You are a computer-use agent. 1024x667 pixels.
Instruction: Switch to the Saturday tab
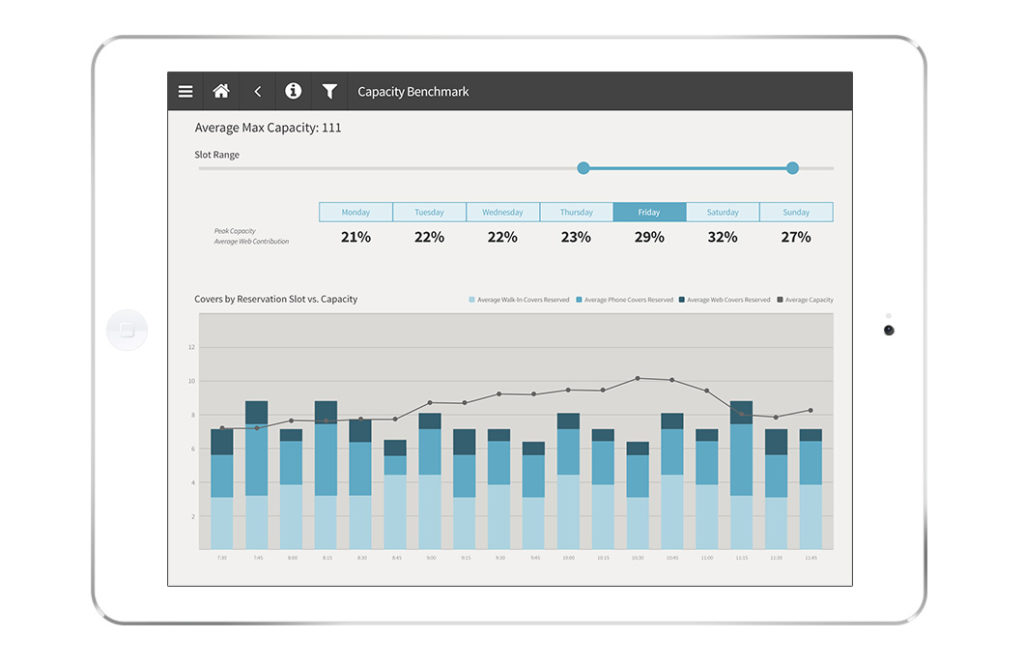[x=723, y=212]
